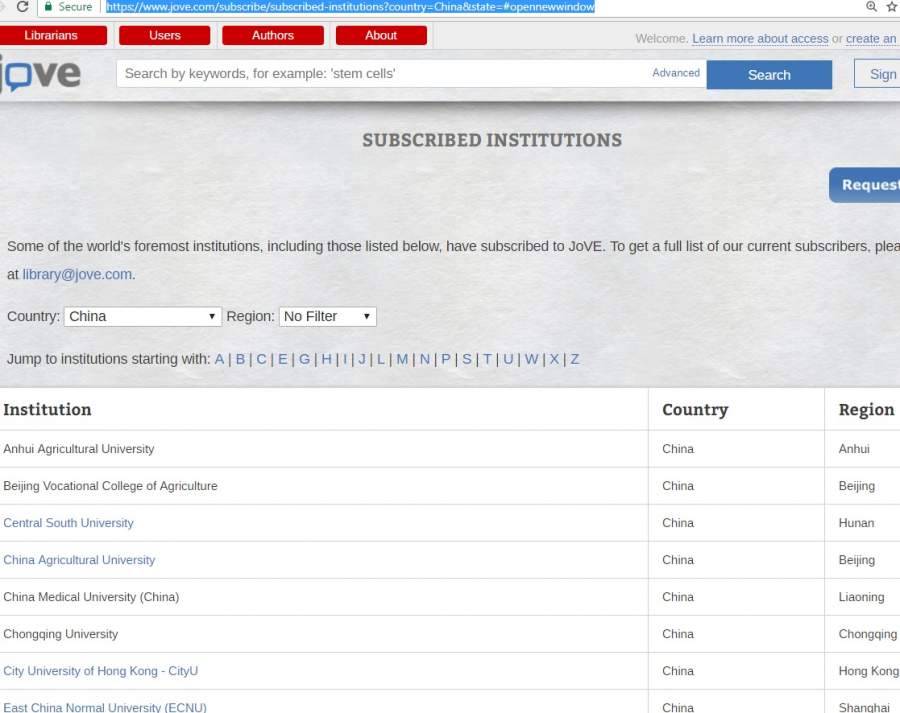This screenshot has width=900, height=713.
Task: Open the Advanced search link
Action: [x=676, y=73]
